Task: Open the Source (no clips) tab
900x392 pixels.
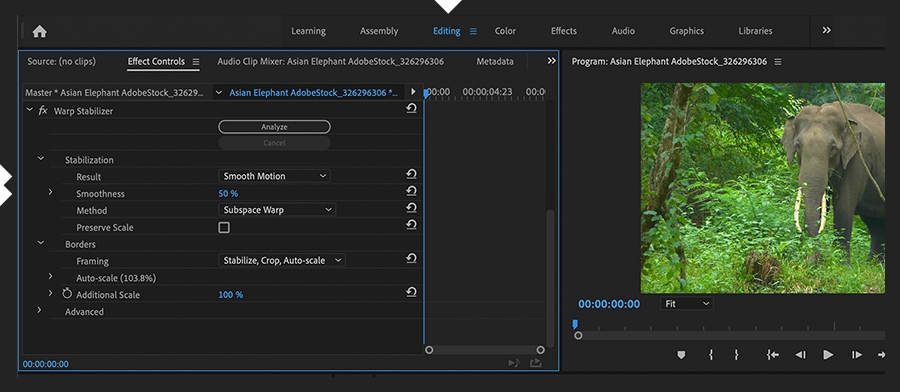Action: [x=61, y=61]
